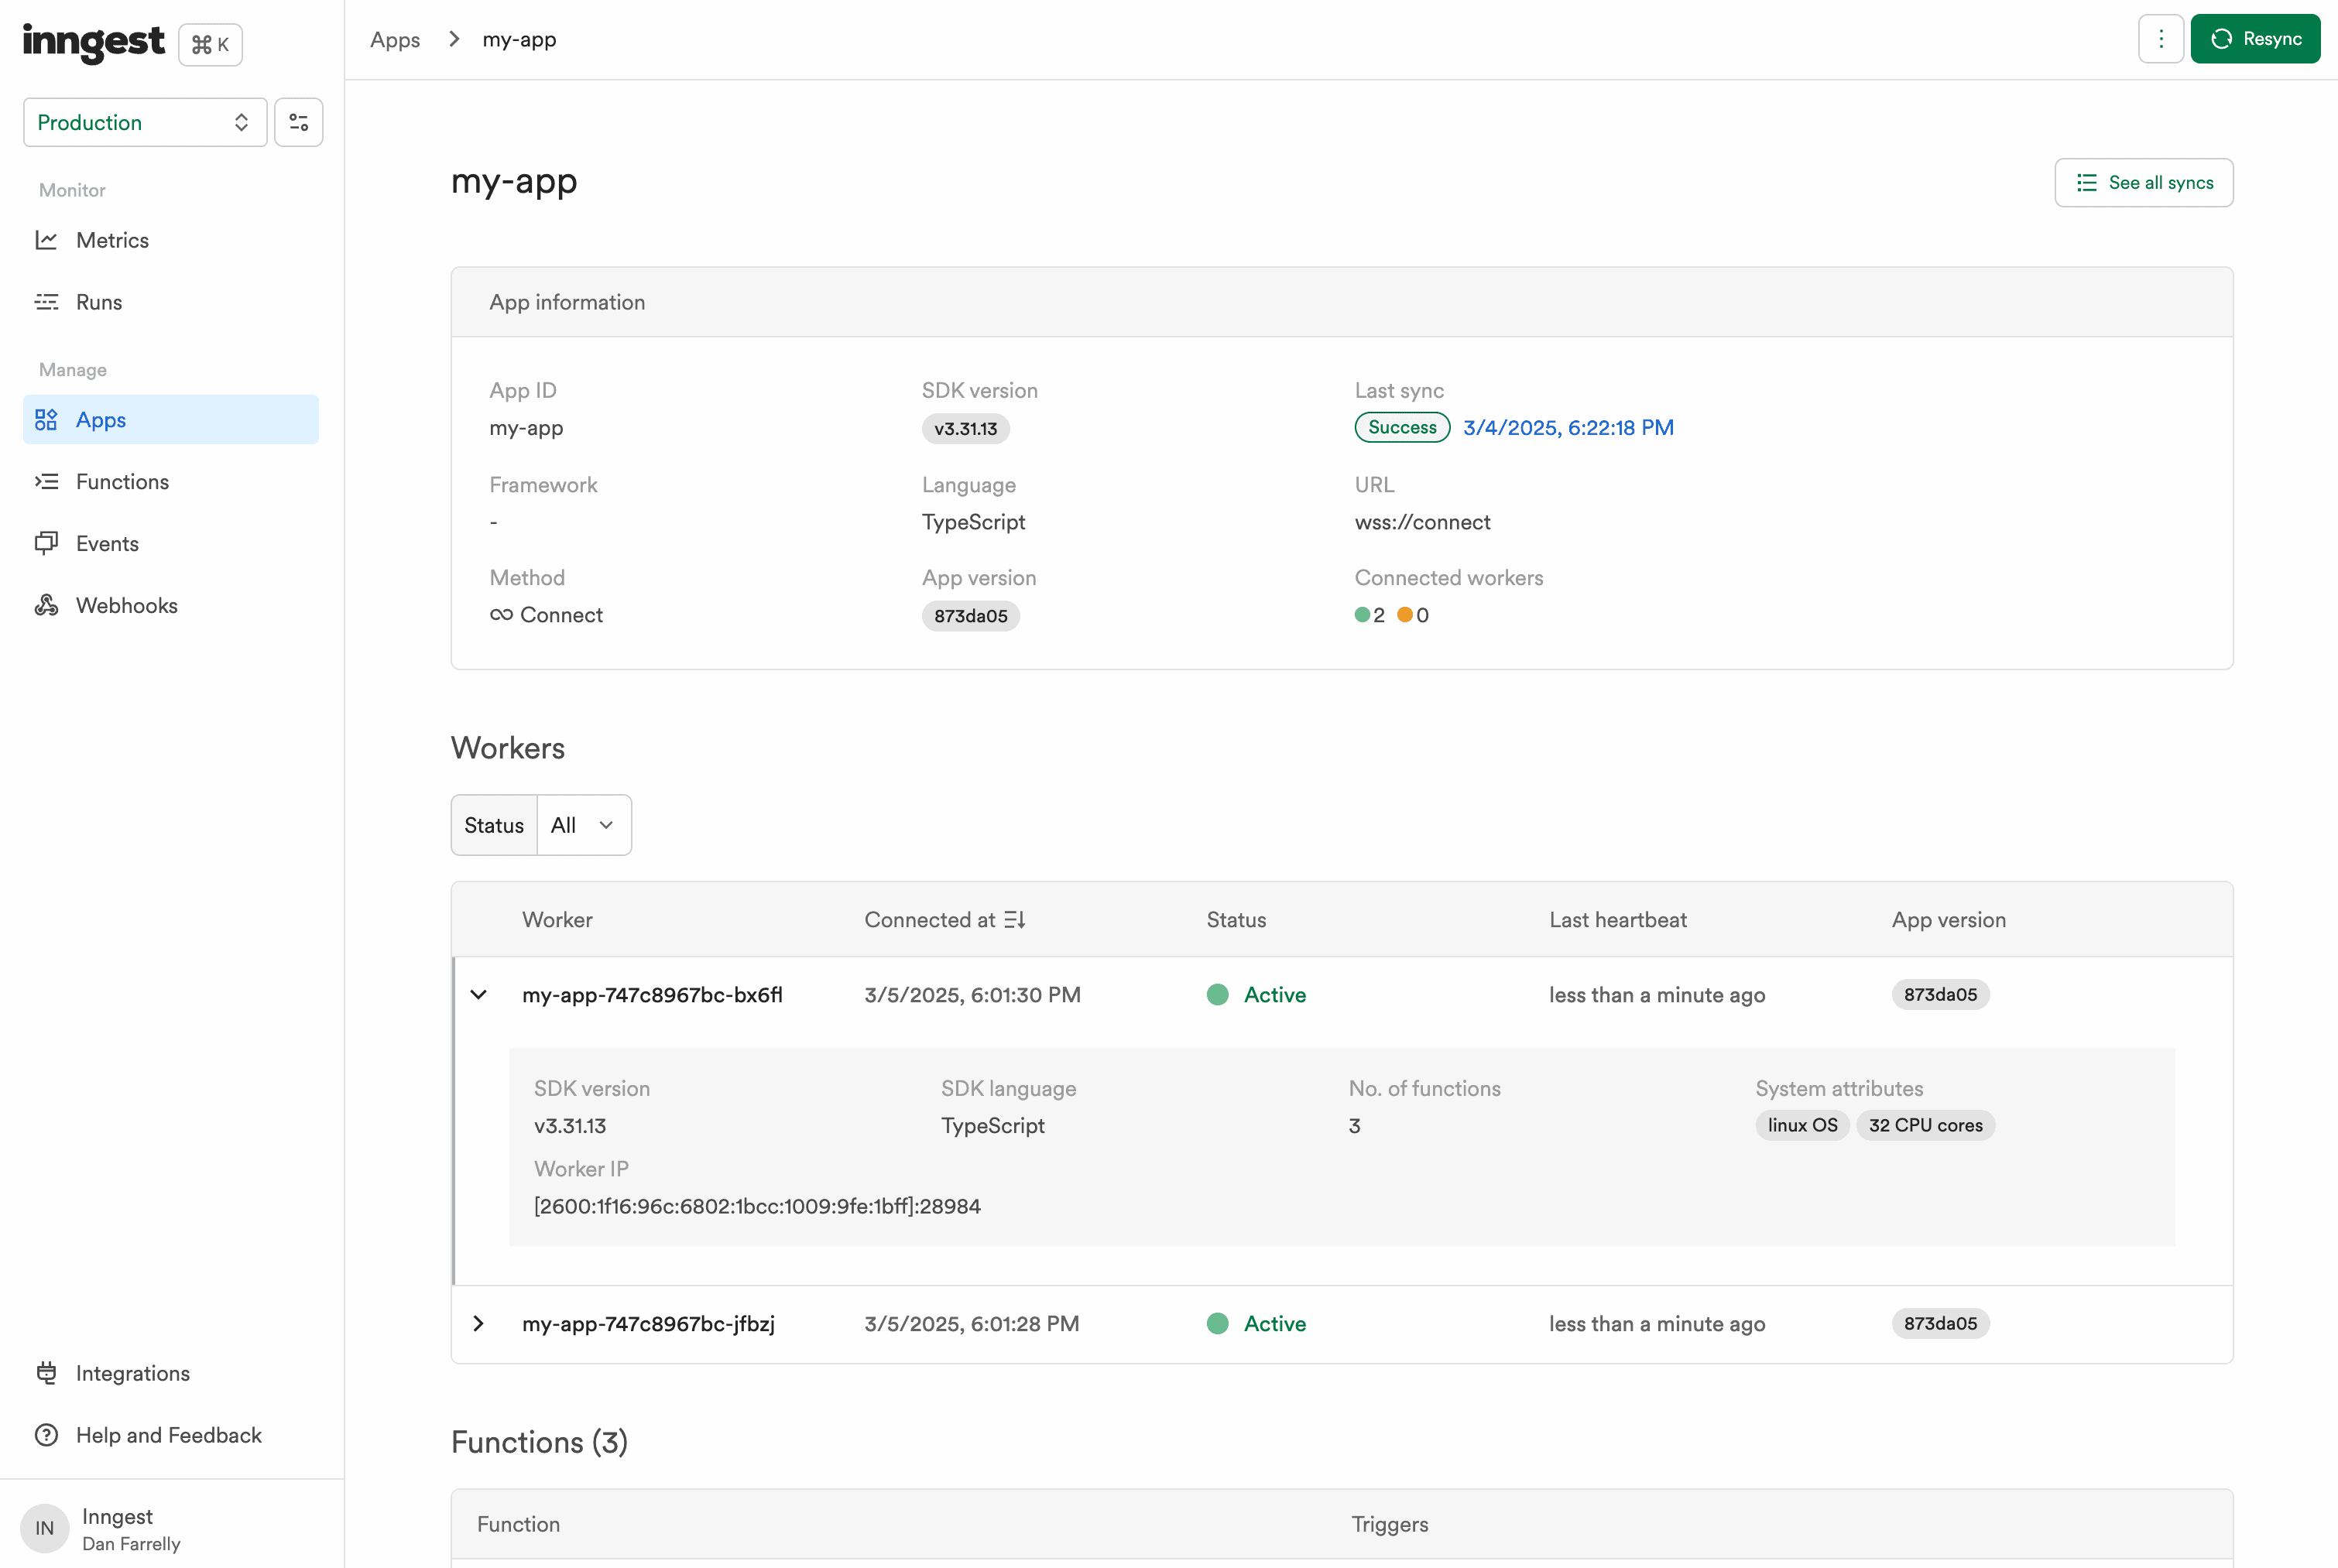The image size is (2338, 1568).
Task: Collapse worker my-app-747c8967bc-bx6fl details
Action: [478, 994]
